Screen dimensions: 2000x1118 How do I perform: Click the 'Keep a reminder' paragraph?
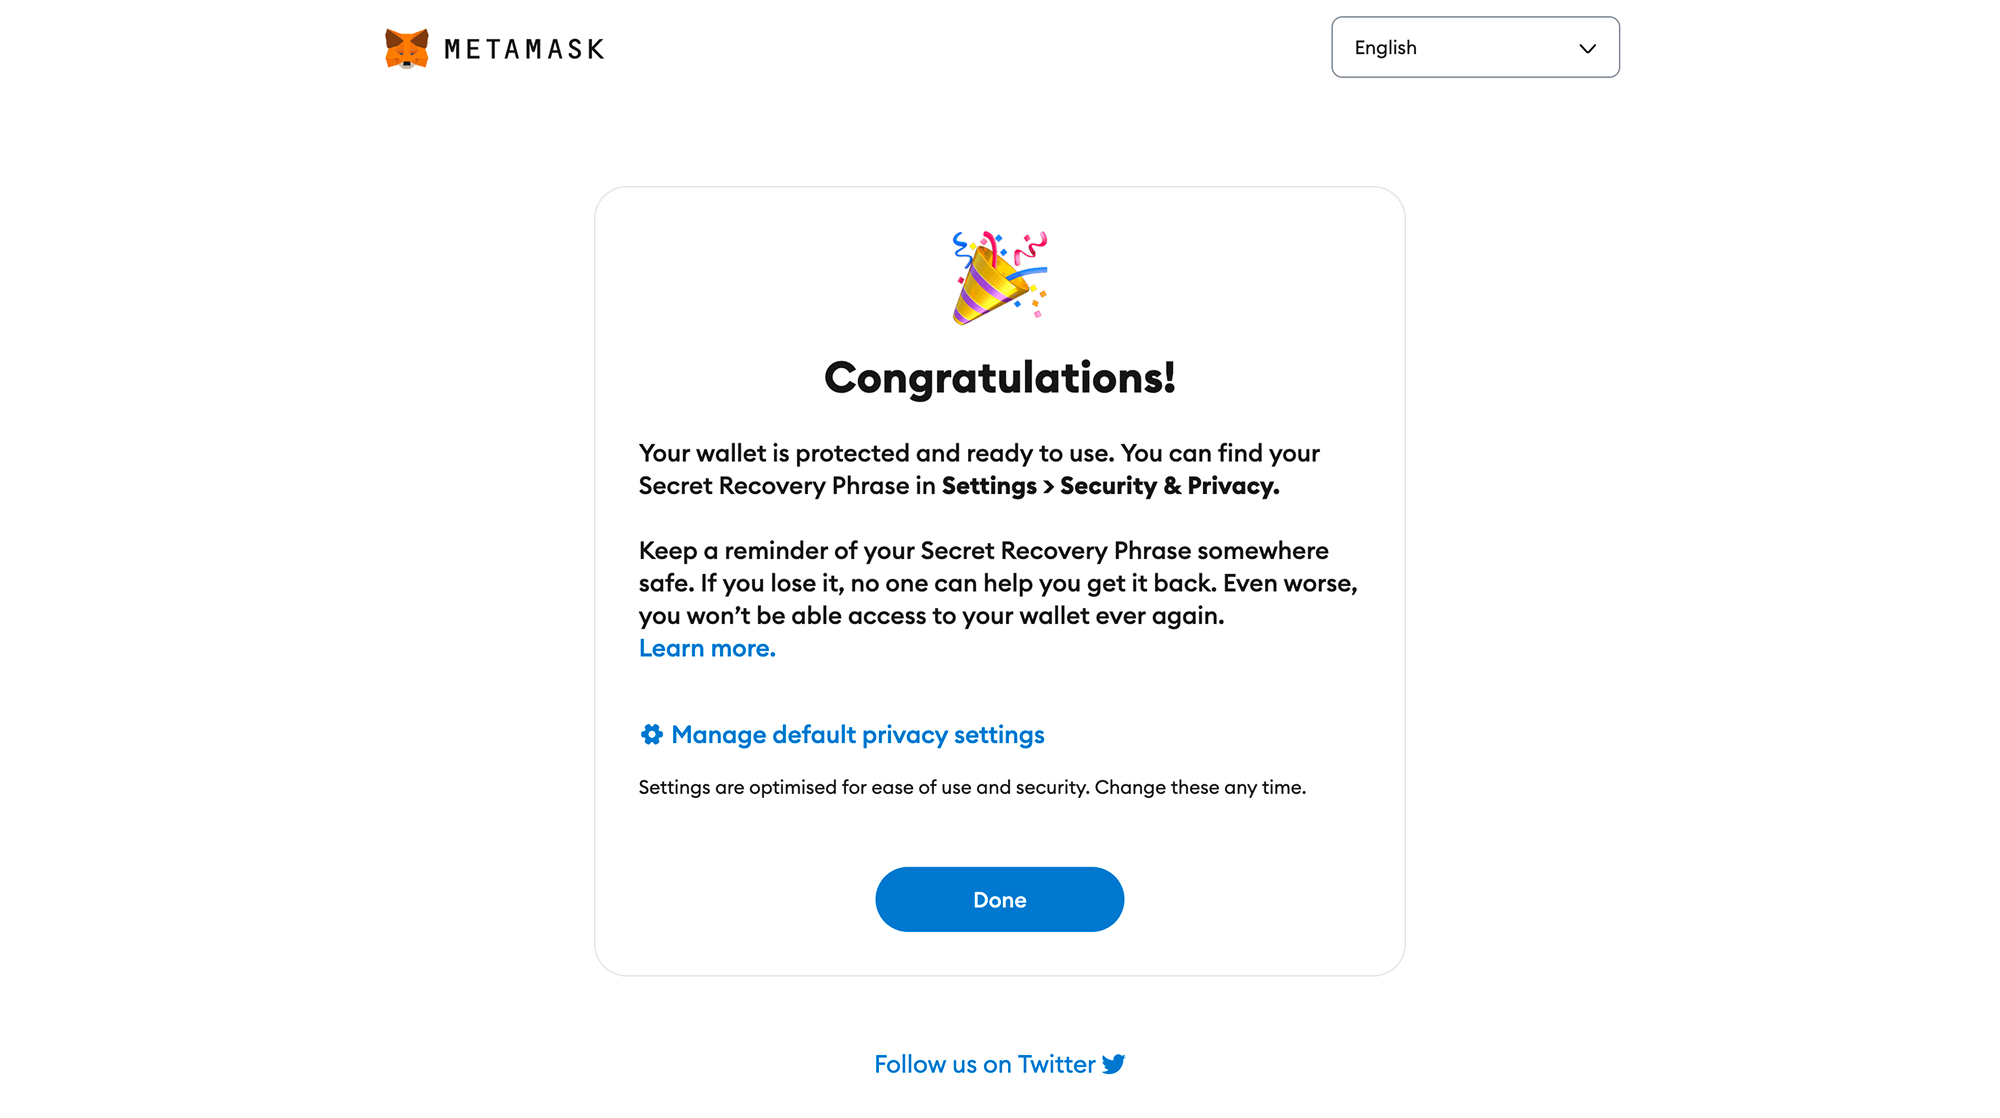pos(983,551)
